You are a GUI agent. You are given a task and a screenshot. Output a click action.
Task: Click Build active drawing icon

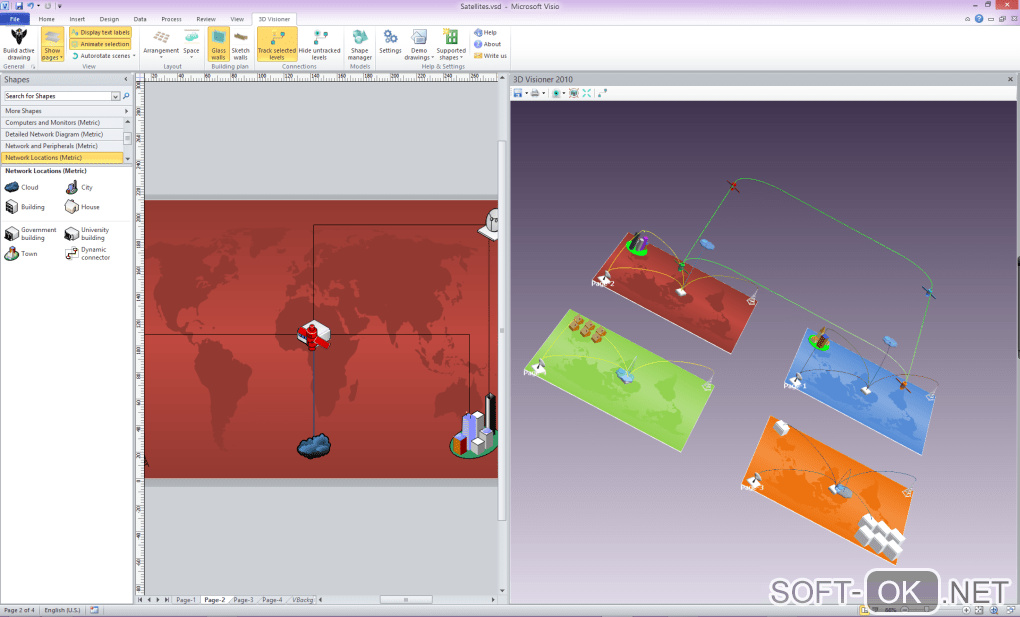[18, 38]
